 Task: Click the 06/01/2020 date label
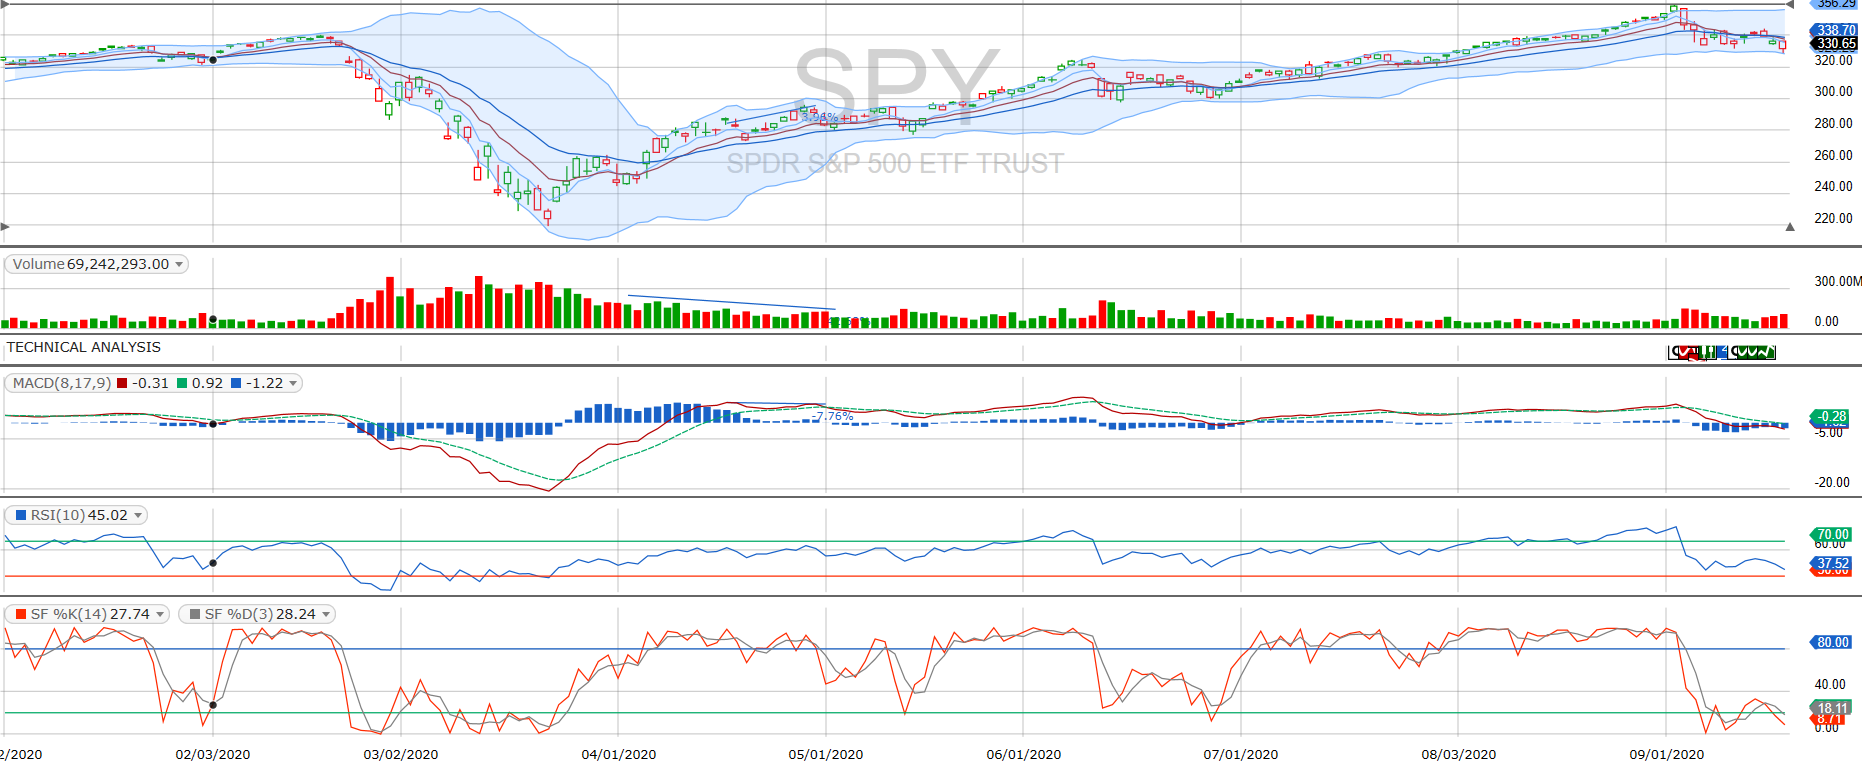point(1024,754)
